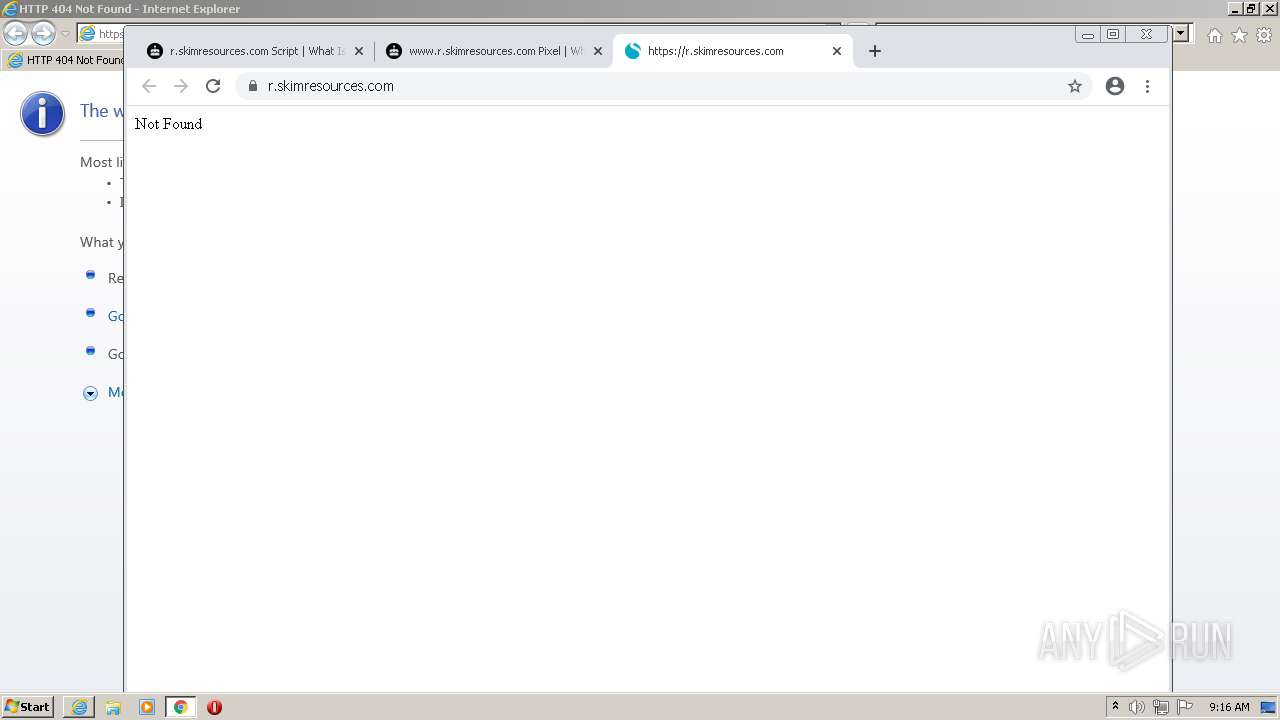Open the IE address bar dropdown arrow
This screenshot has height=720, width=1280.
pos(1181,33)
